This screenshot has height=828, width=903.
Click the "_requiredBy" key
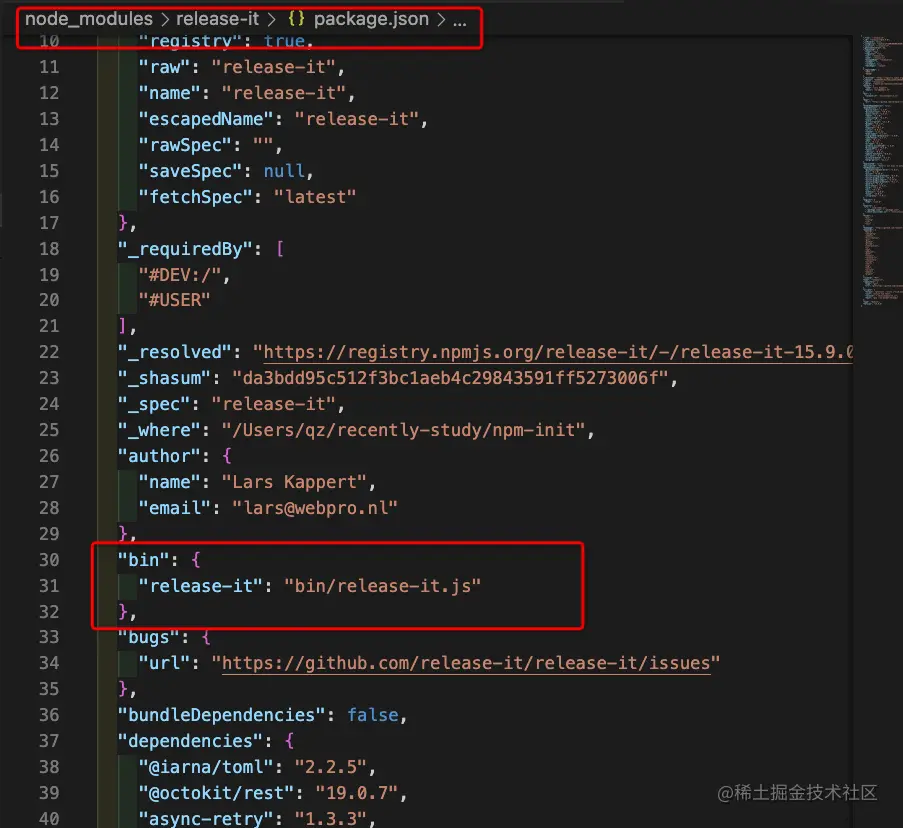click(x=185, y=249)
